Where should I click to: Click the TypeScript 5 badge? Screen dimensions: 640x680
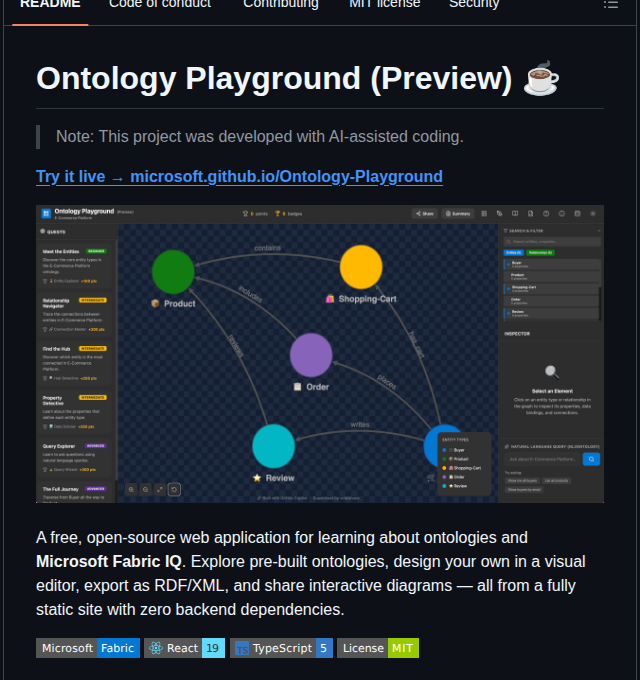(x=281, y=648)
